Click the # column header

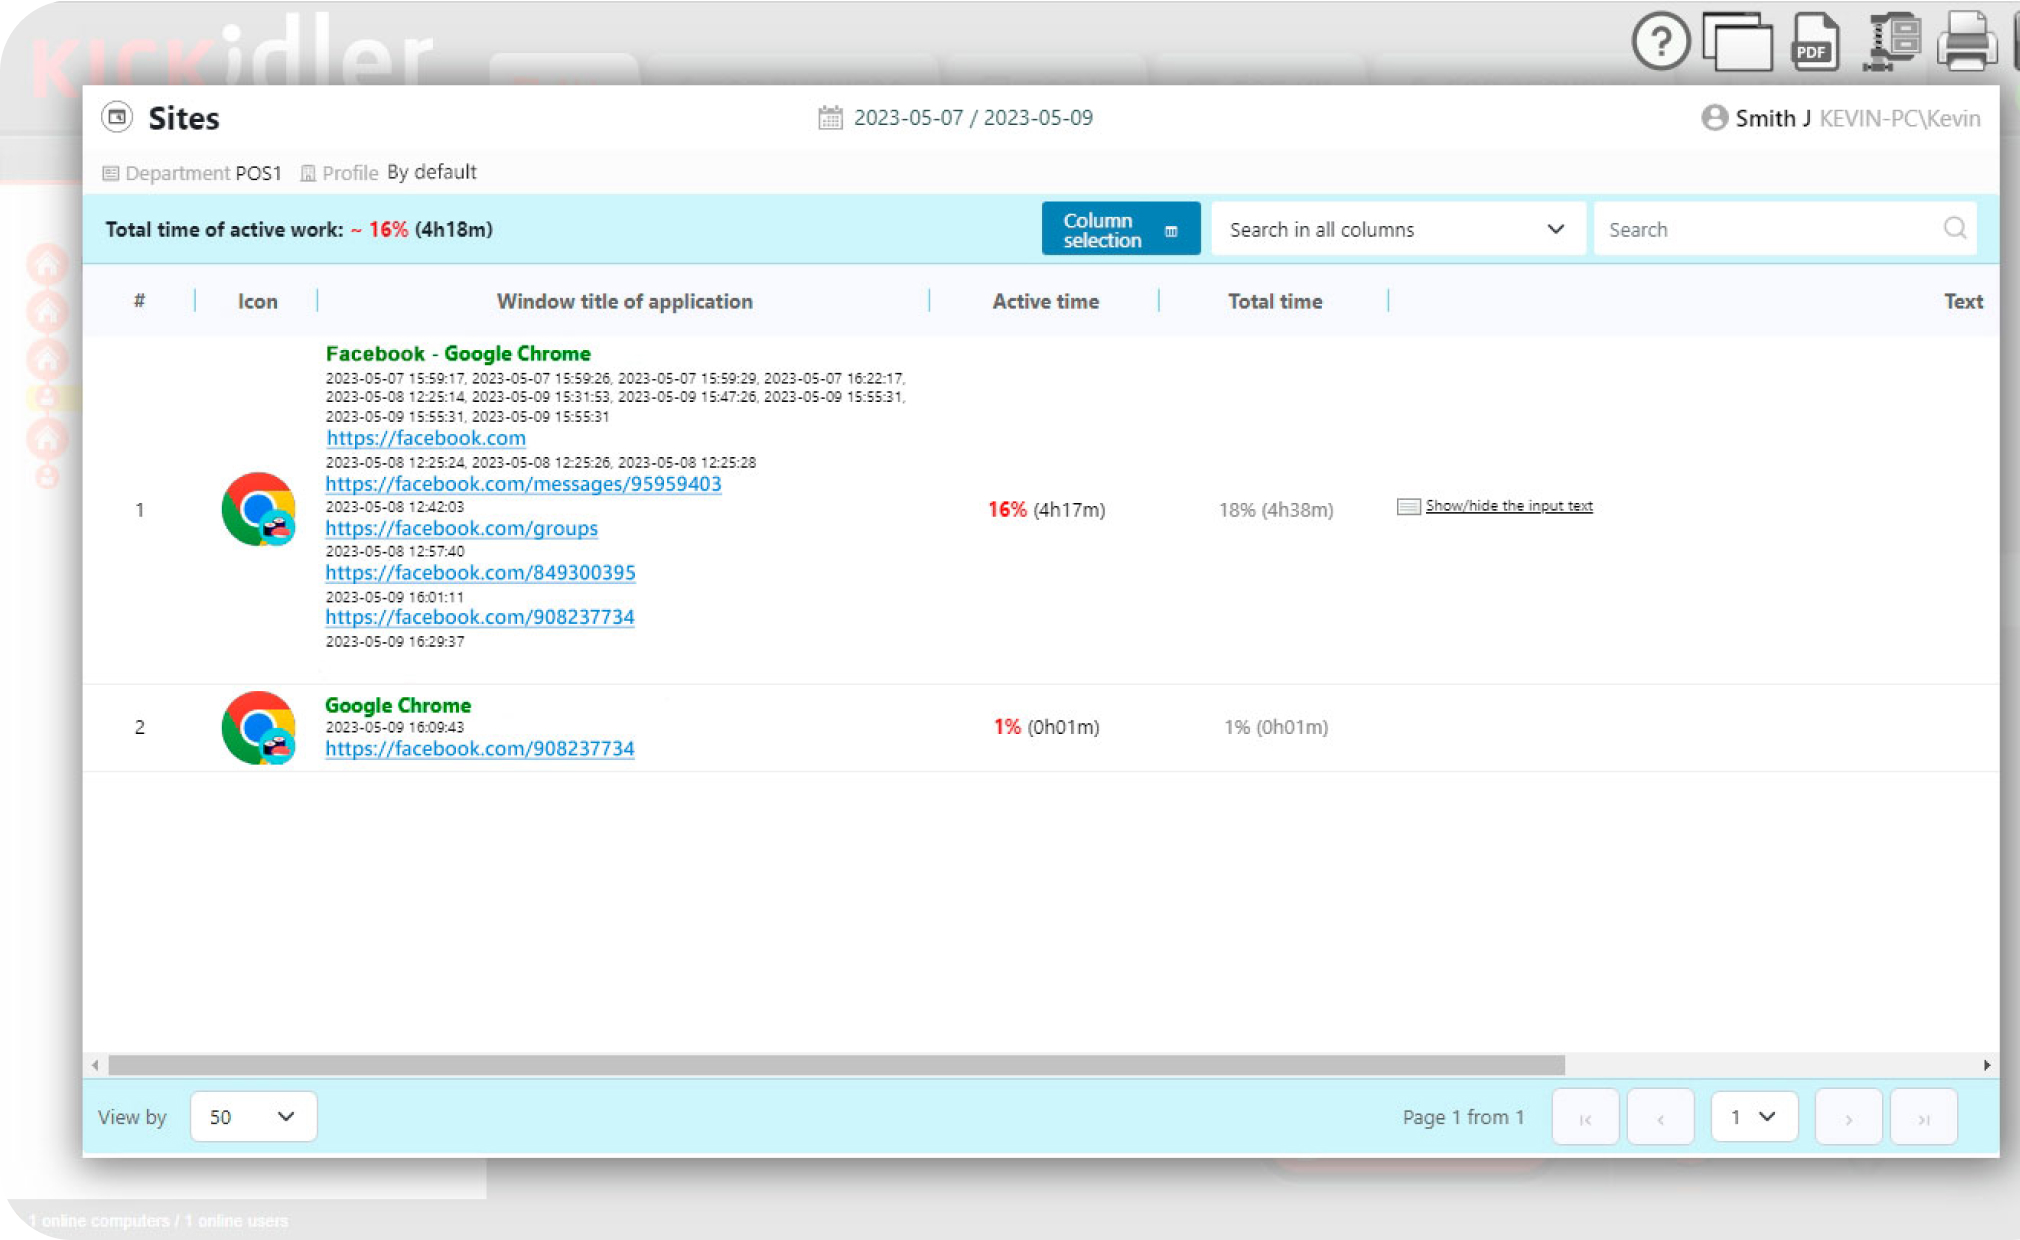[139, 301]
